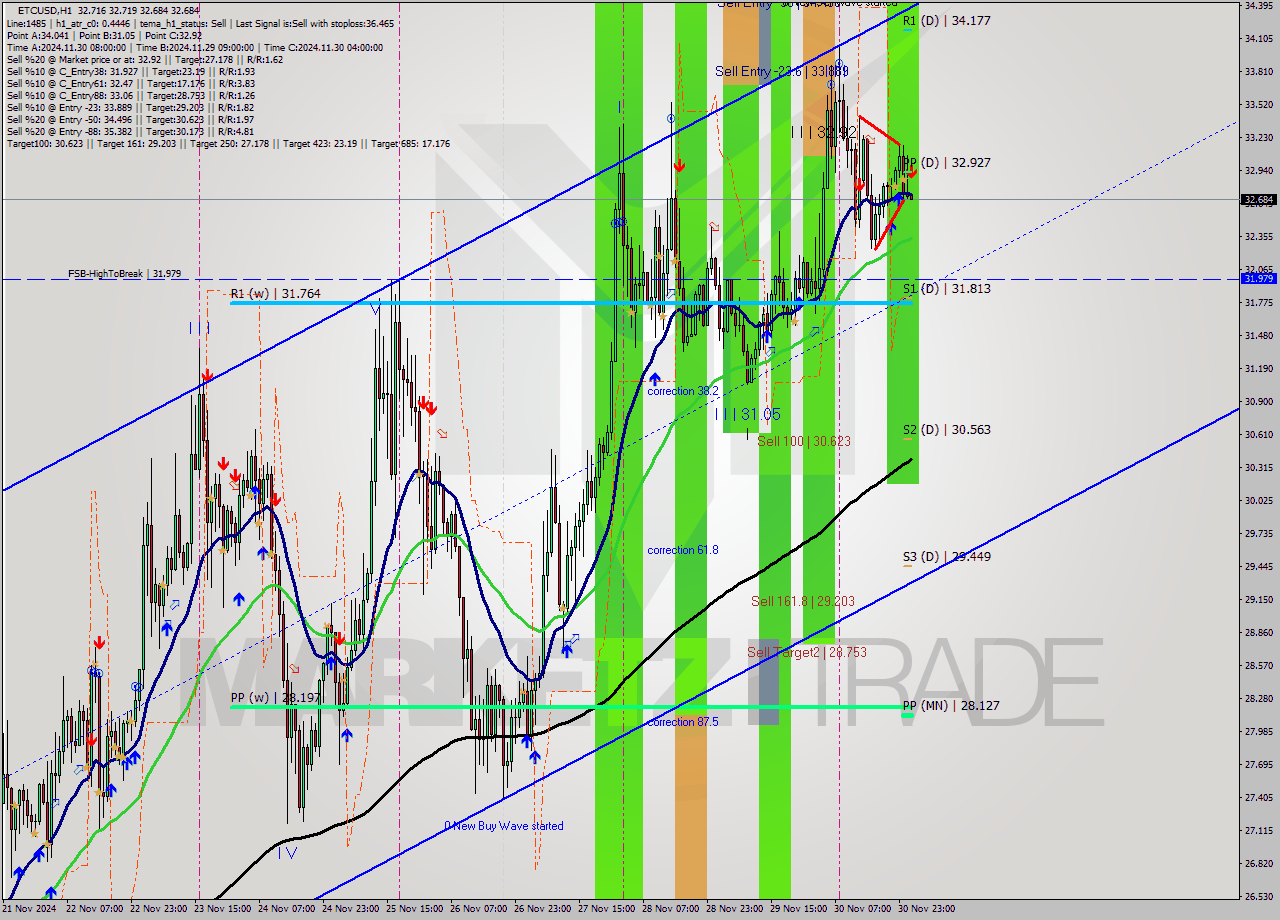The height and width of the screenshot is (920, 1280).
Task: Select the S3 (D) | 29.449 support label
Action: [x=946, y=556]
